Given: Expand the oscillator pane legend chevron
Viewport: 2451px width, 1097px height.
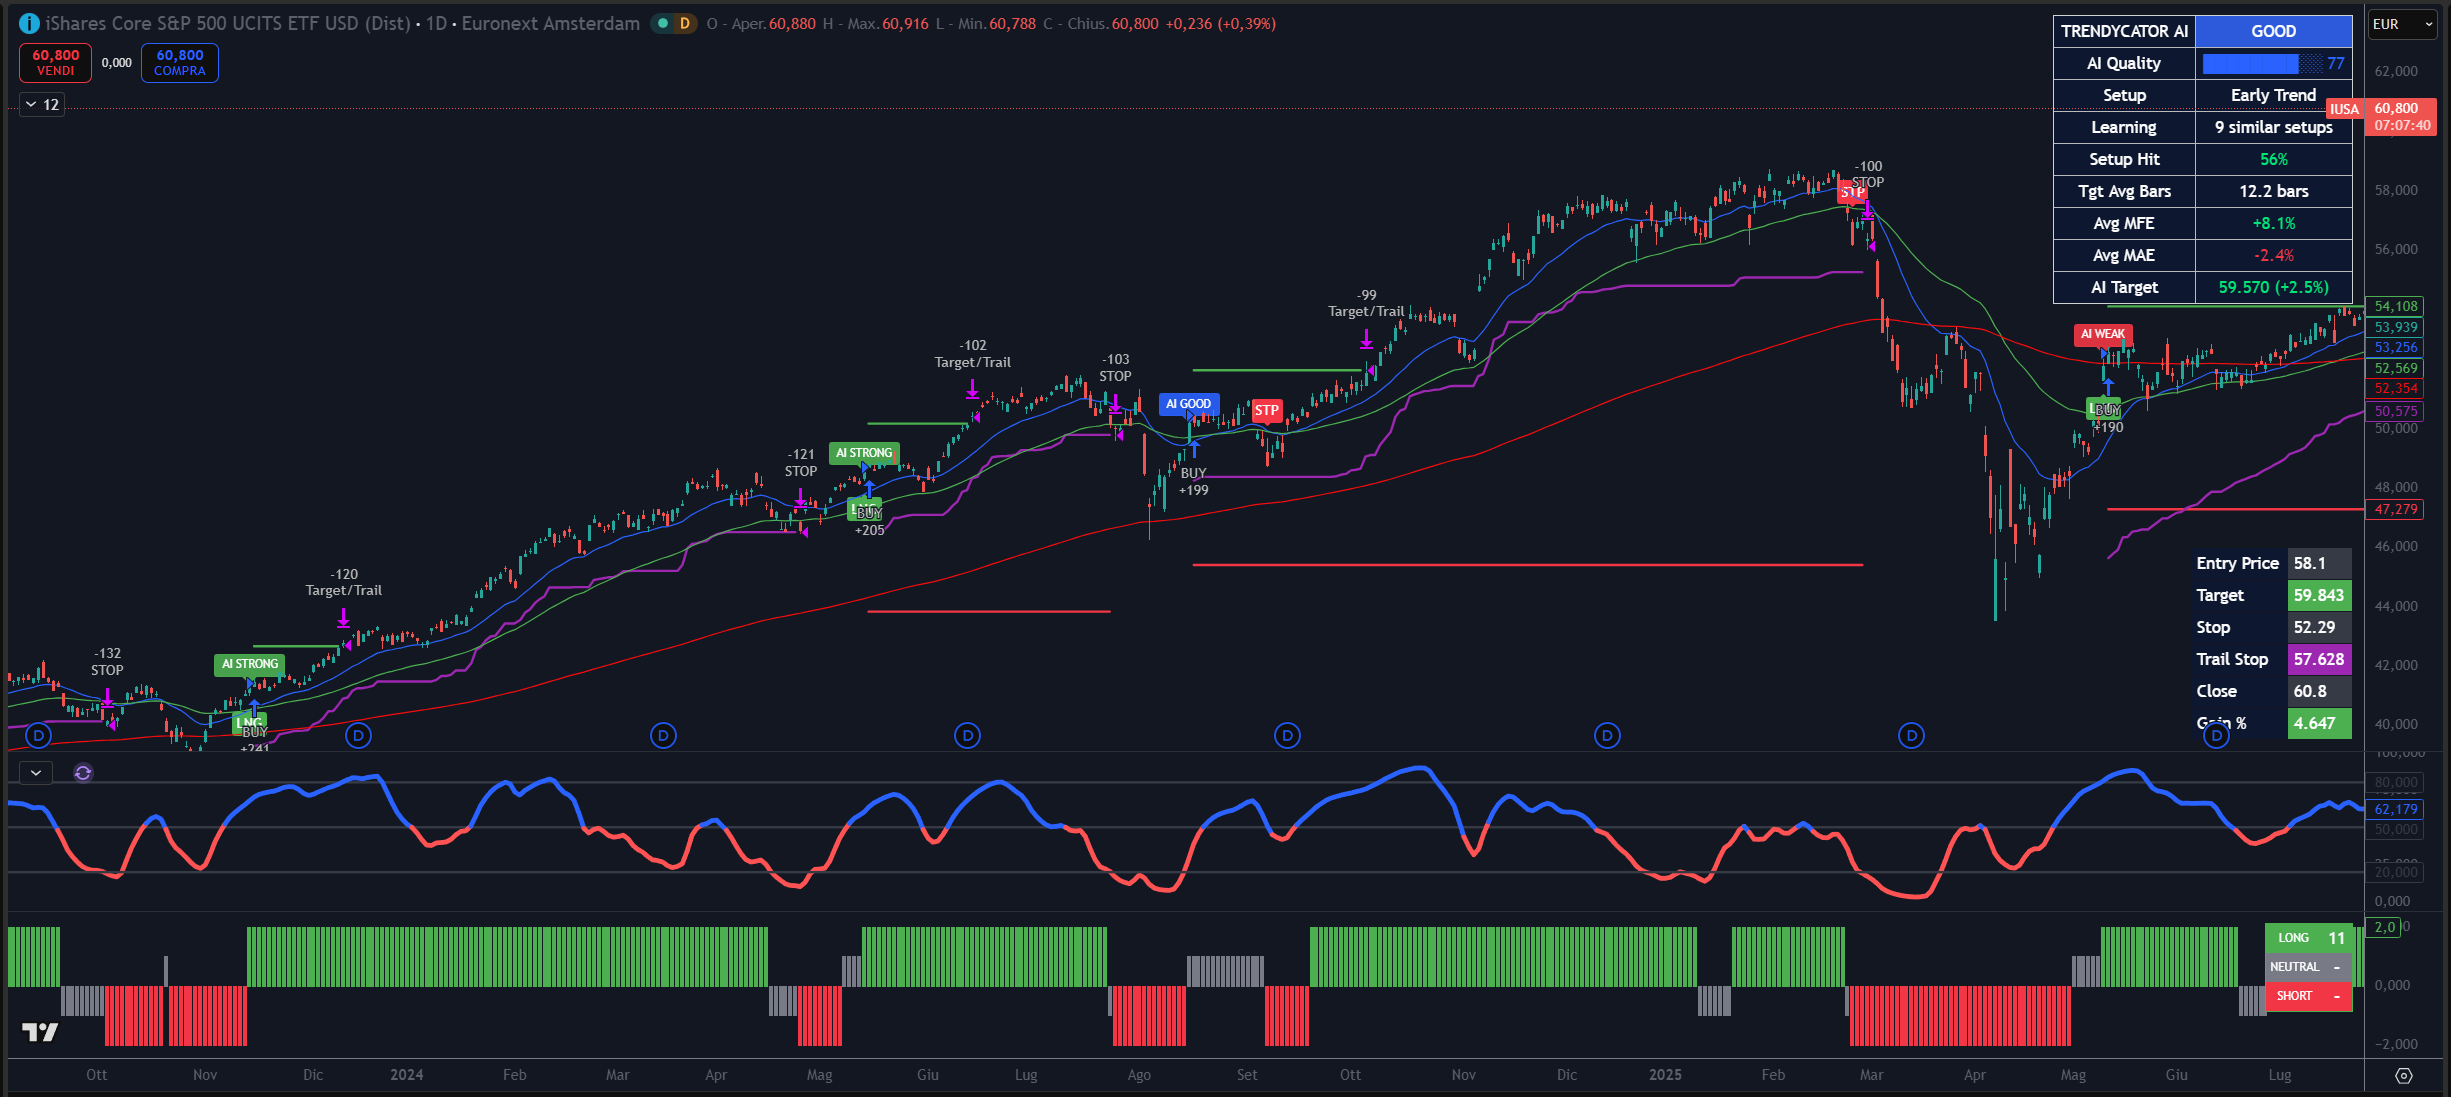Looking at the screenshot, I should point(36,772).
